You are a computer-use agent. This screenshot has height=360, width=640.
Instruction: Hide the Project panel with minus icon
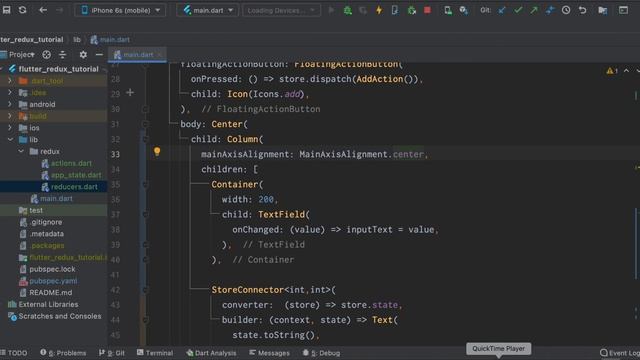coord(99,54)
